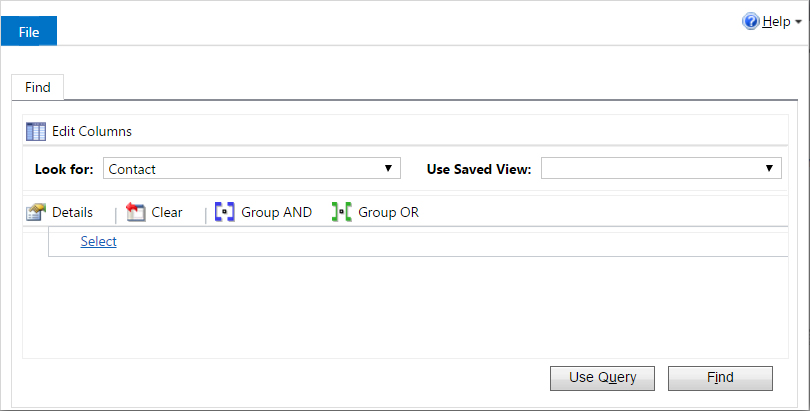Click the Help text link
The height and width of the screenshot is (411, 810).
(776, 22)
